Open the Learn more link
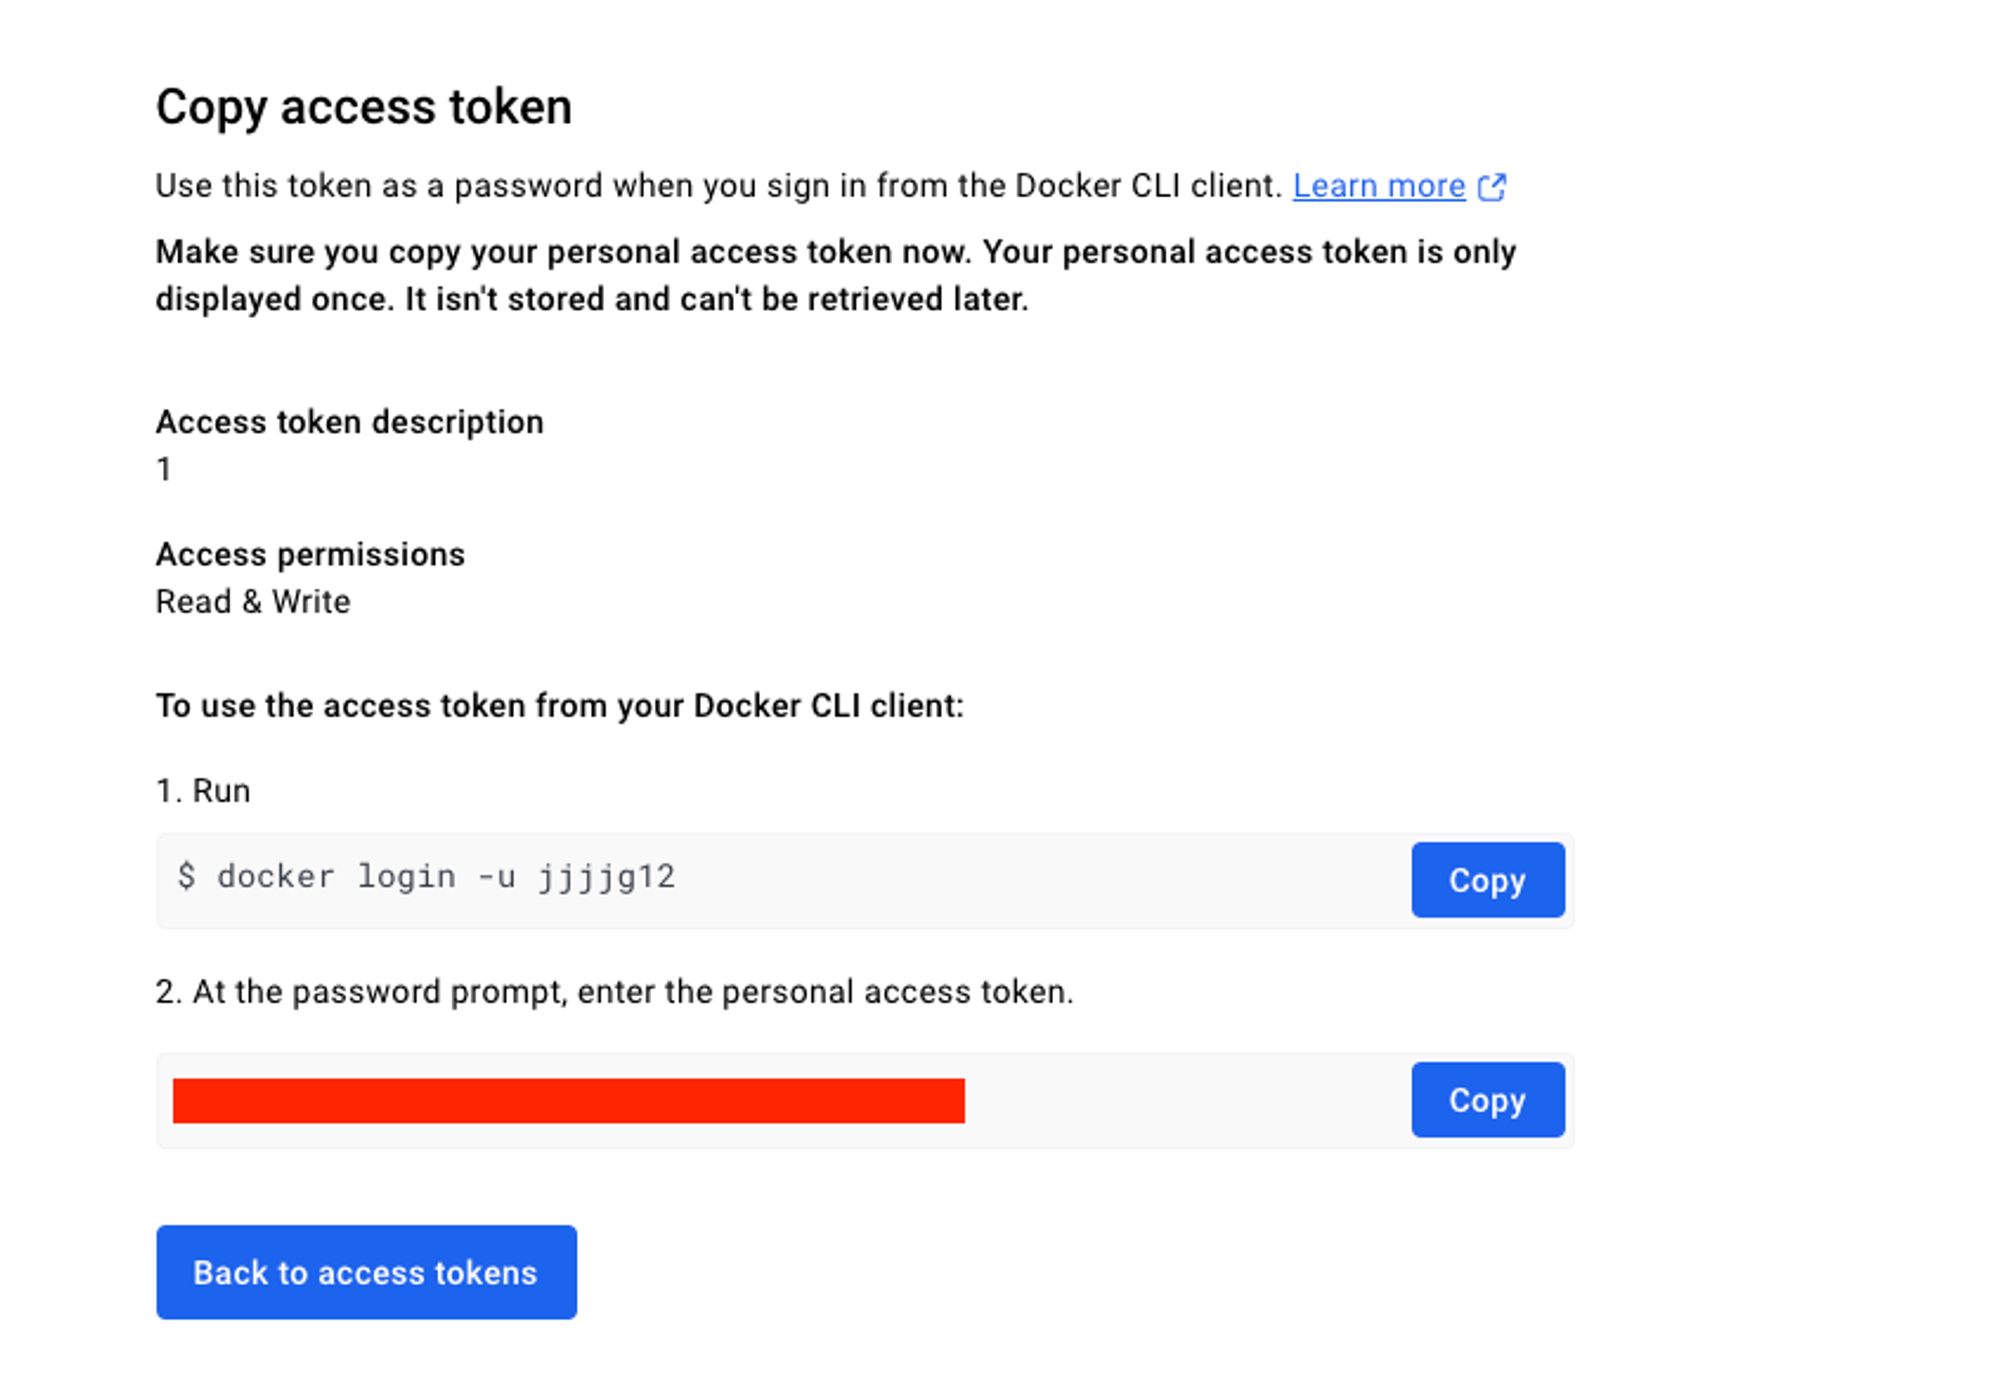Viewport: 2000px width, 1397px height. coord(1378,186)
